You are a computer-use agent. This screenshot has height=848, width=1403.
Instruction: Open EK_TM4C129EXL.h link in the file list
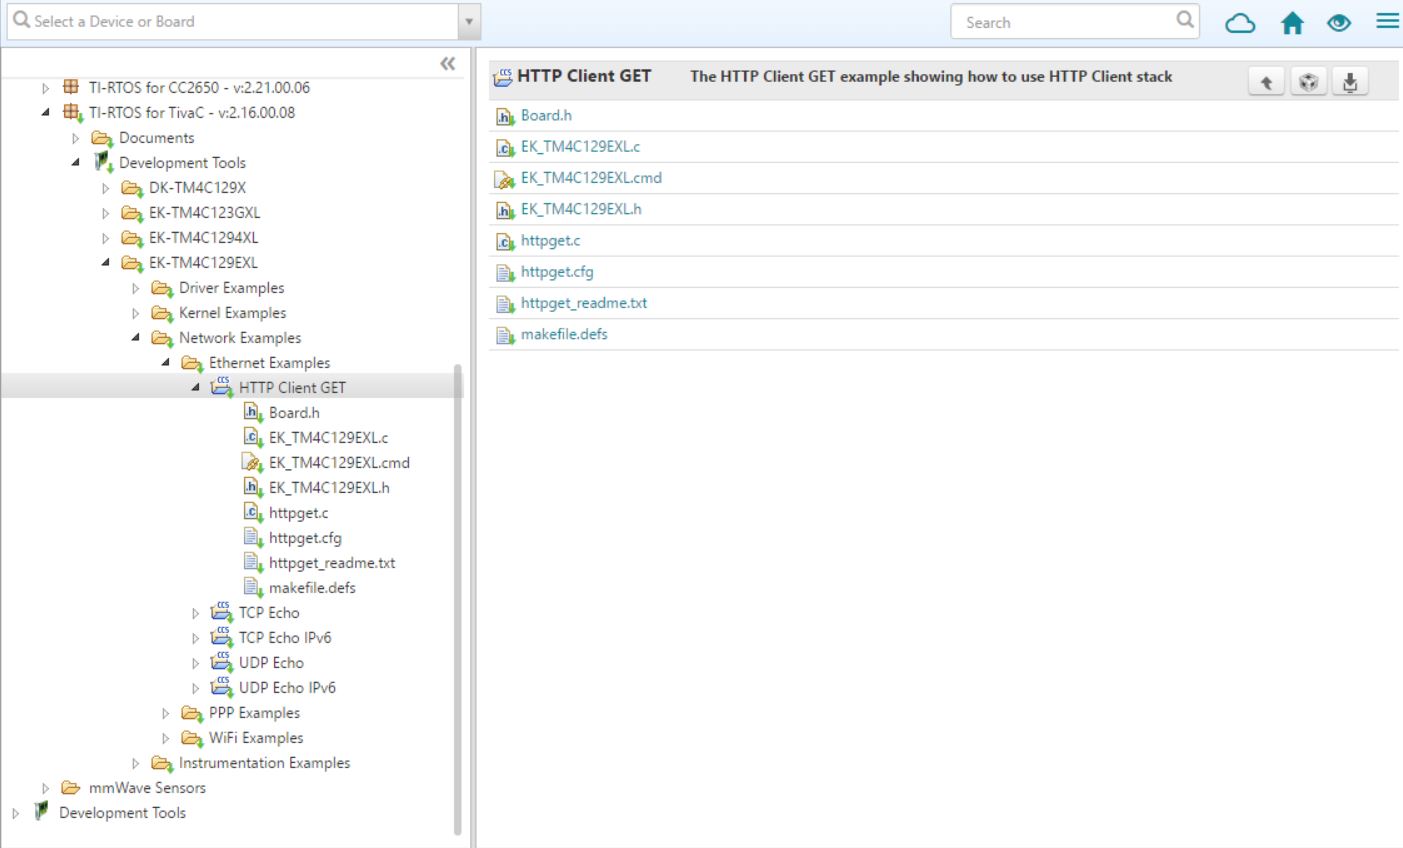click(581, 209)
